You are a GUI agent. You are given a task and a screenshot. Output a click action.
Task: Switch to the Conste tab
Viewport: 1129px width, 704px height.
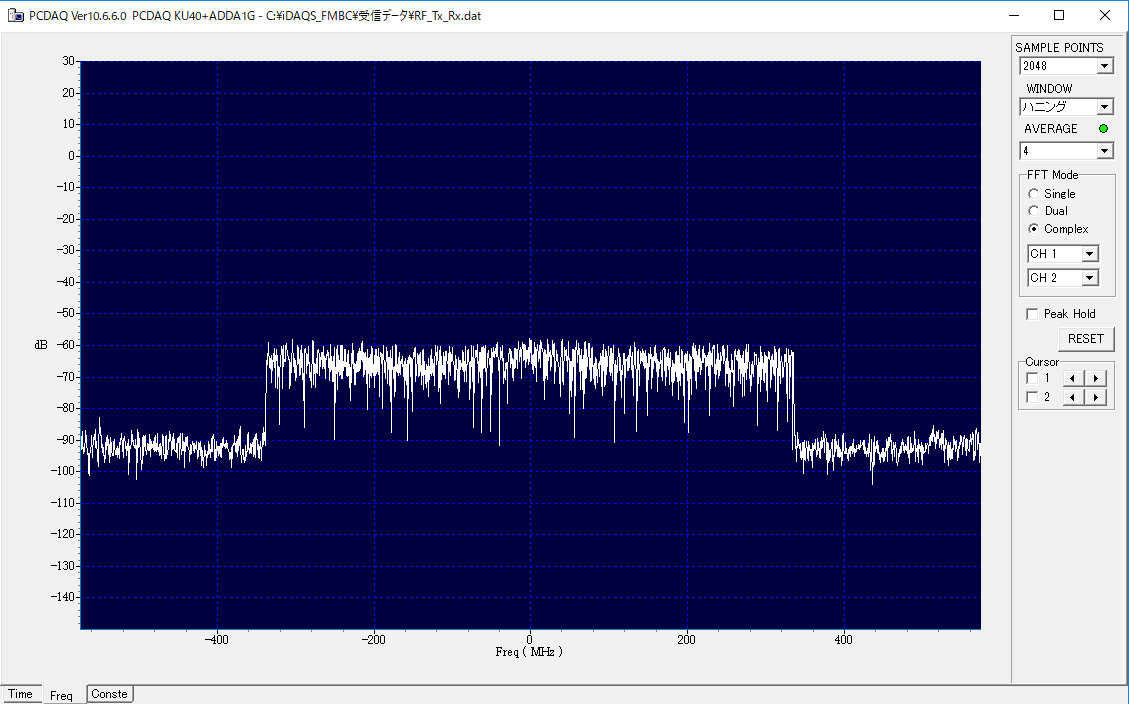109,694
